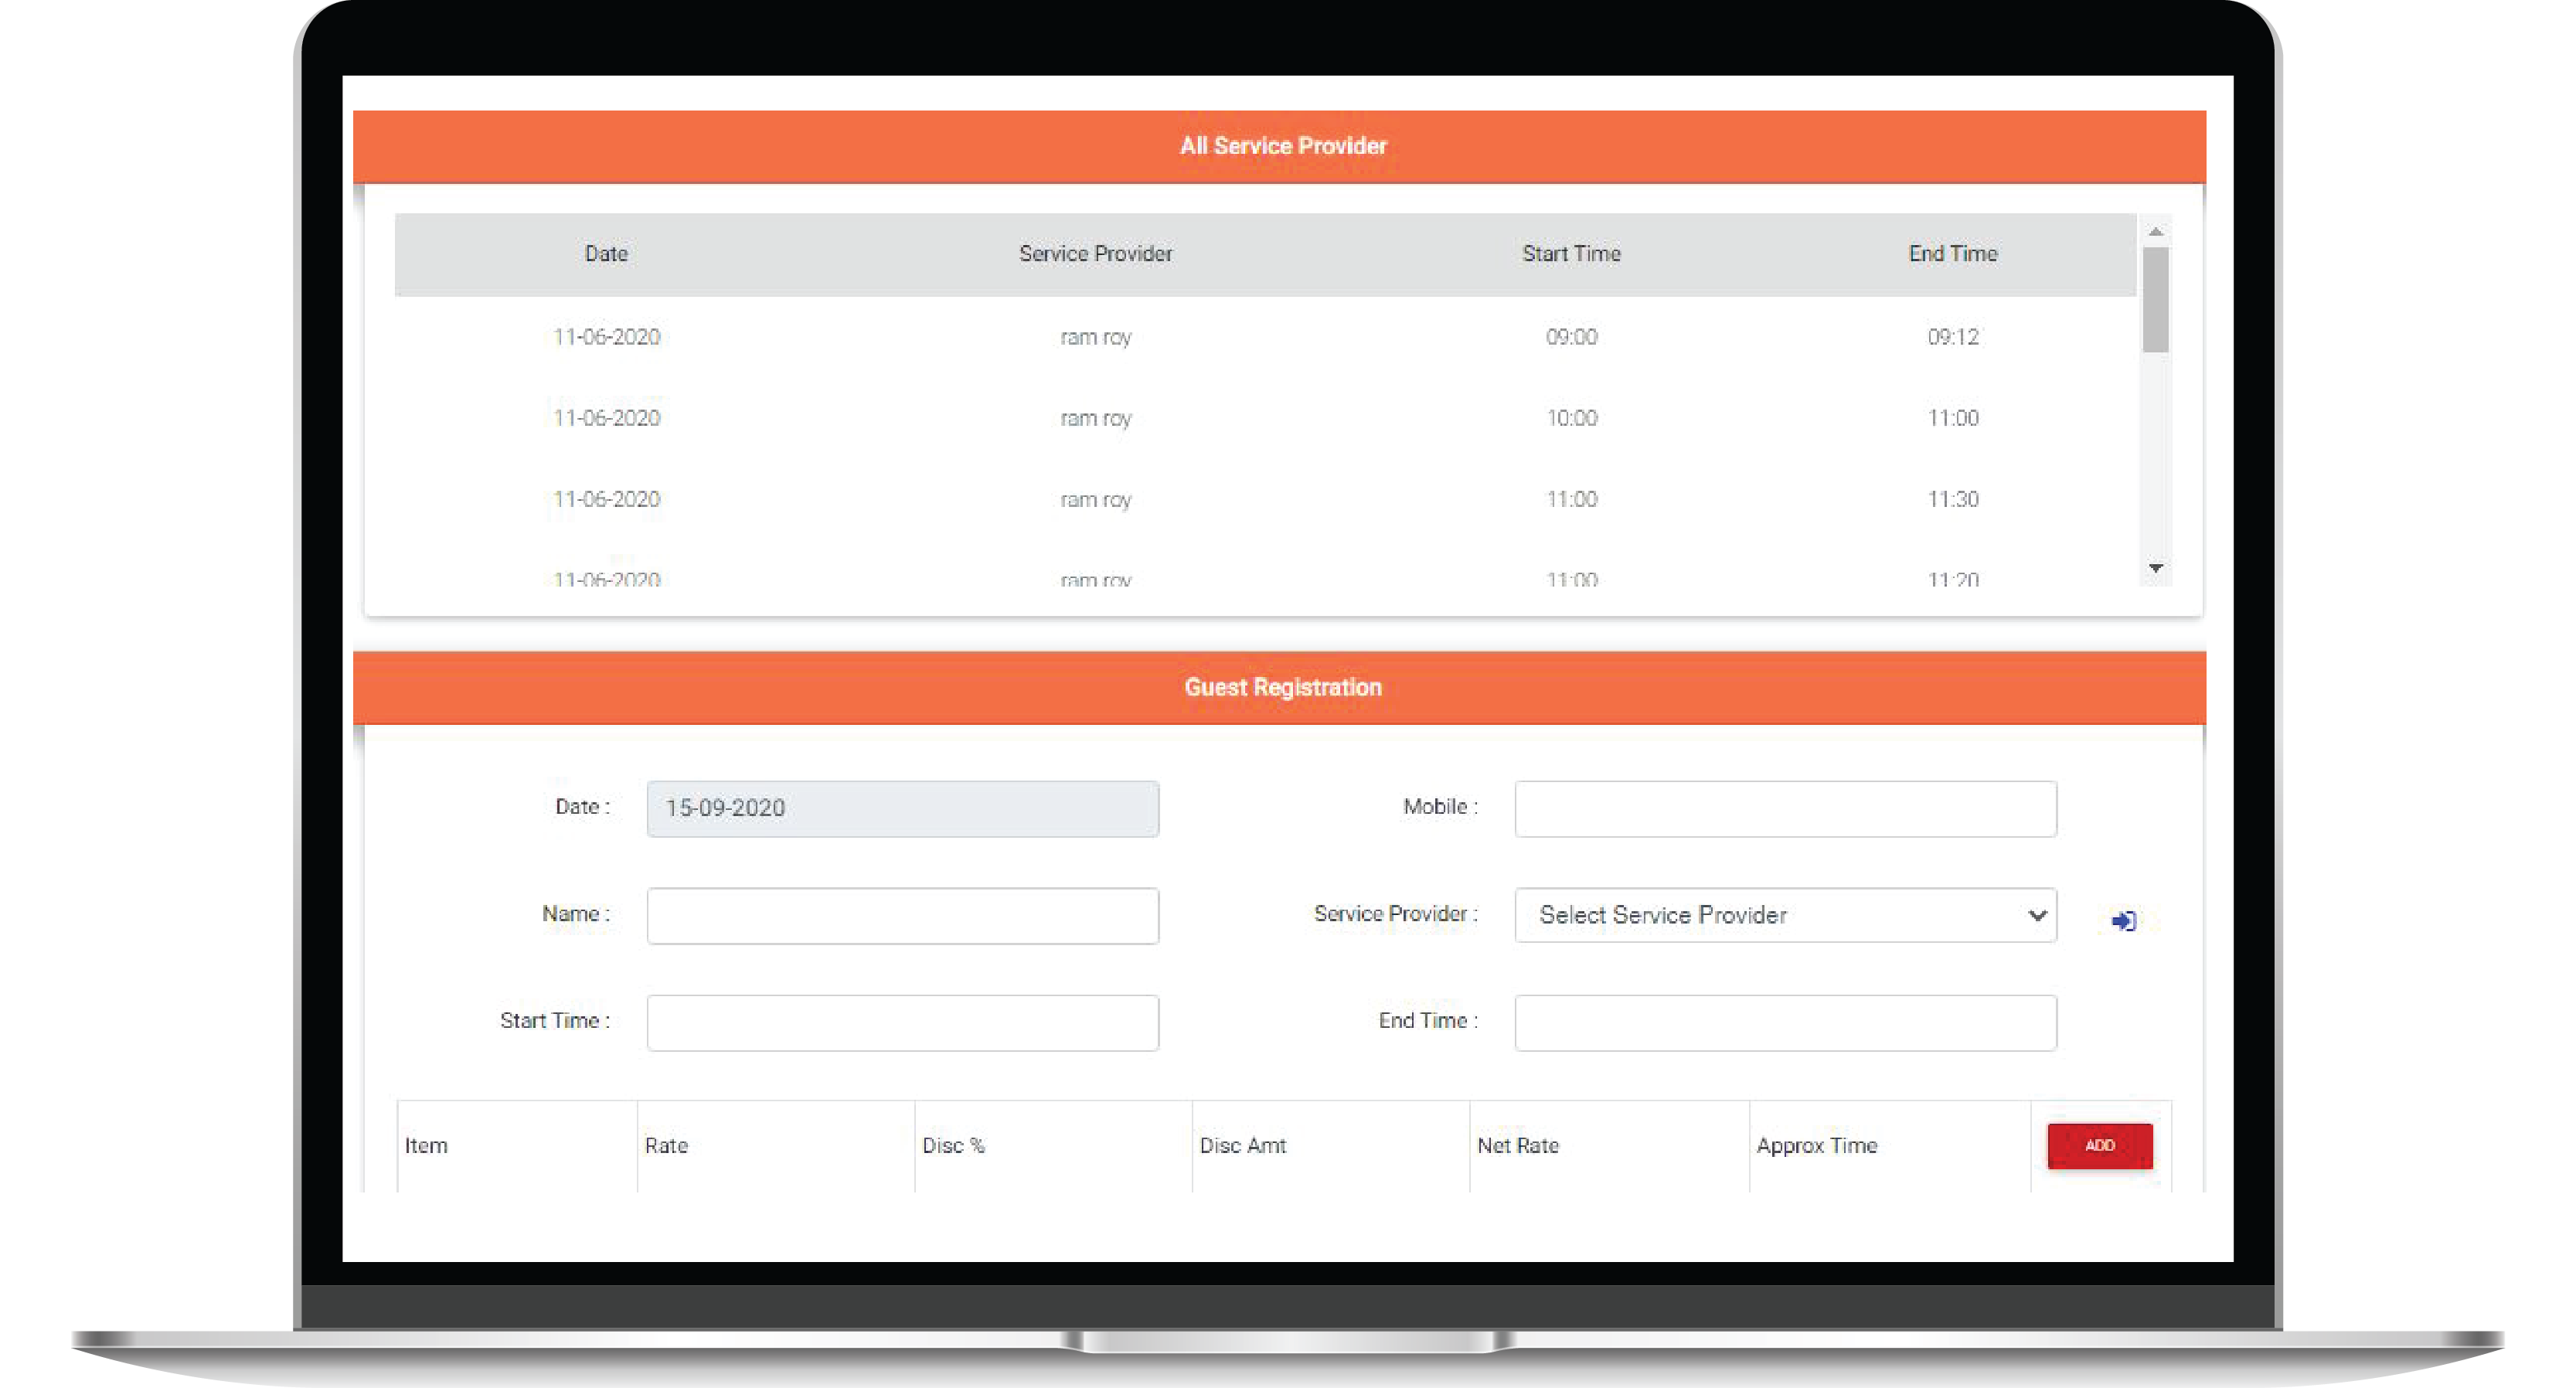Click the Date field showing 15-09-2020
Image resolution: width=2576 pixels, height=1388 pixels.
[902, 808]
